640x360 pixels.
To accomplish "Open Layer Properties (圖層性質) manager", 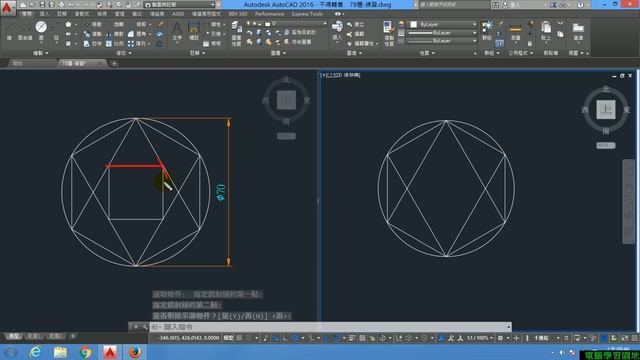I will coord(236,33).
